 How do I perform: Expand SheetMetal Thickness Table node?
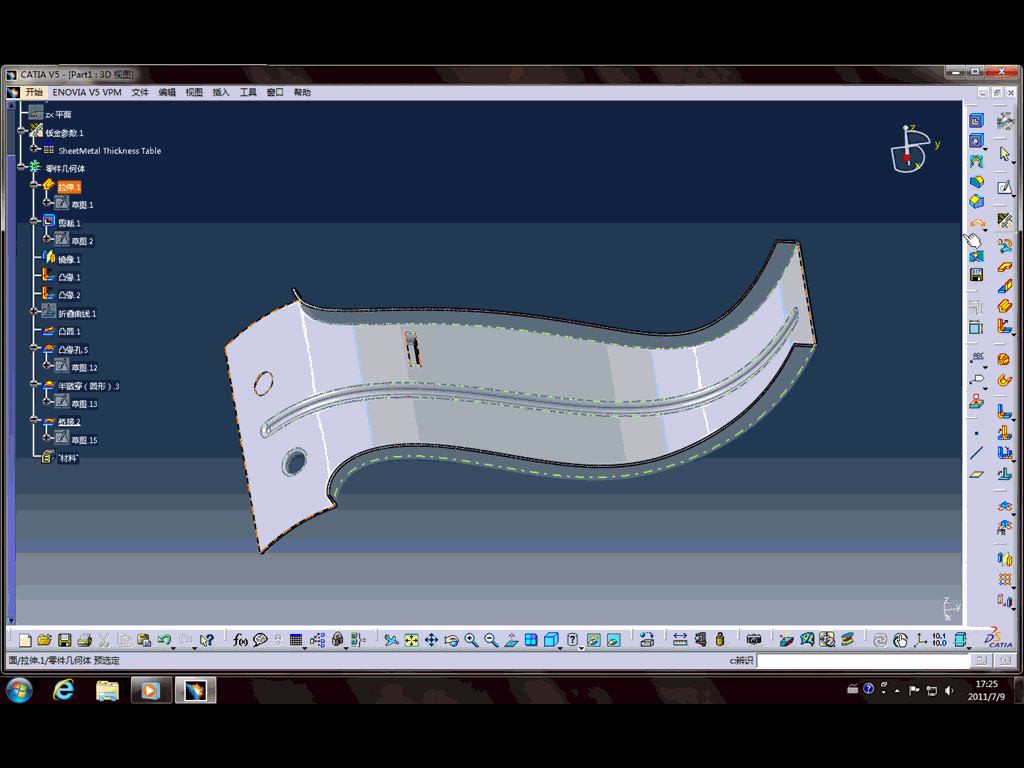[x=34, y=149]
